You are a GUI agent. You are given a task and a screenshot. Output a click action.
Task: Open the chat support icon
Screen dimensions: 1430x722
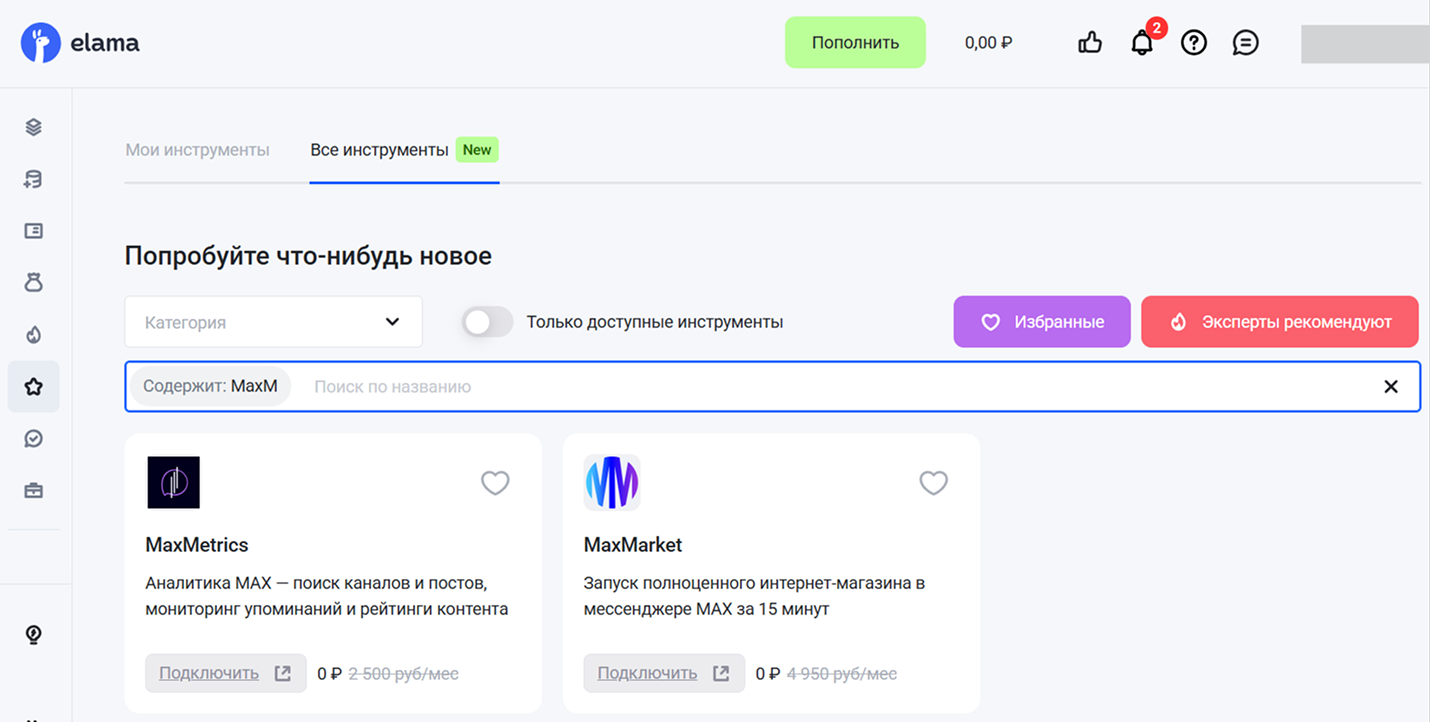(1245, 42)
